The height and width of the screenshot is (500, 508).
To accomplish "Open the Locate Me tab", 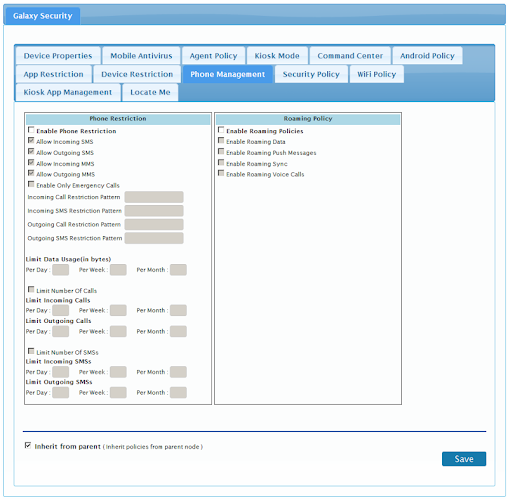I will click(150, 92).
